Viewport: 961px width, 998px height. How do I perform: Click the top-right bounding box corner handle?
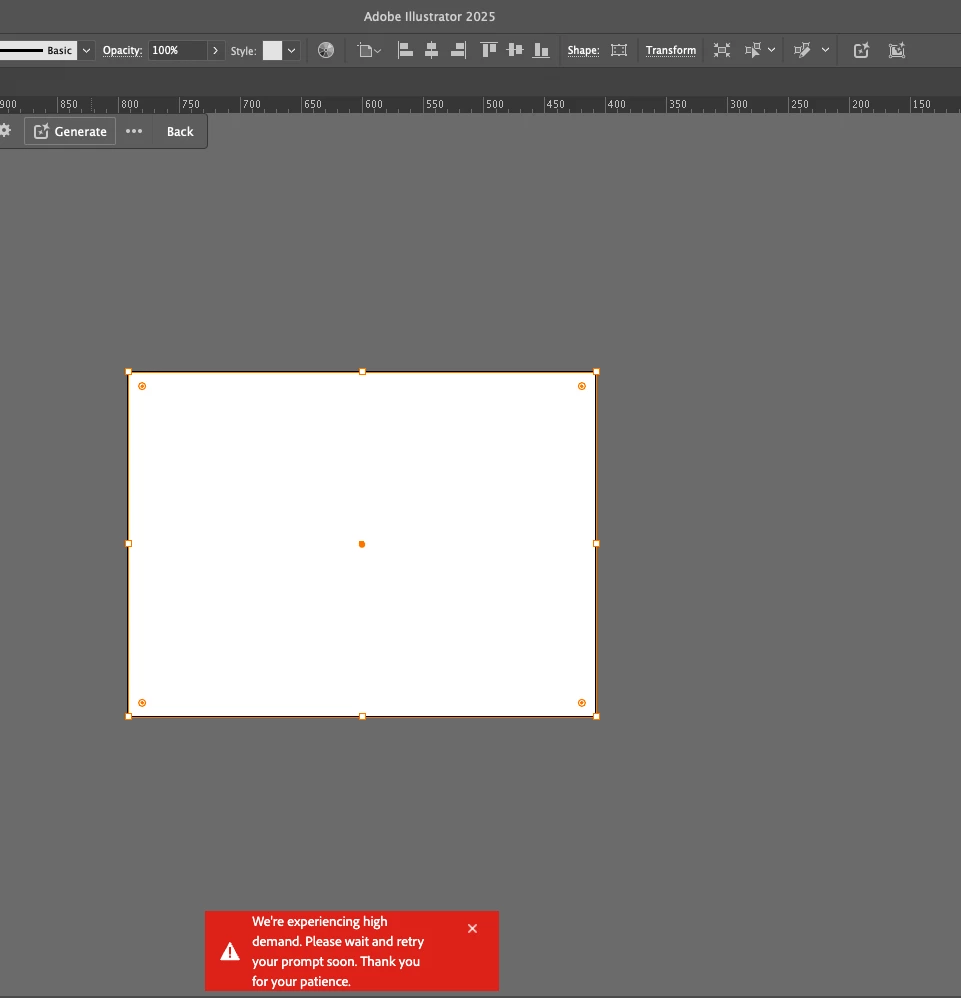[x=596, y=372]
